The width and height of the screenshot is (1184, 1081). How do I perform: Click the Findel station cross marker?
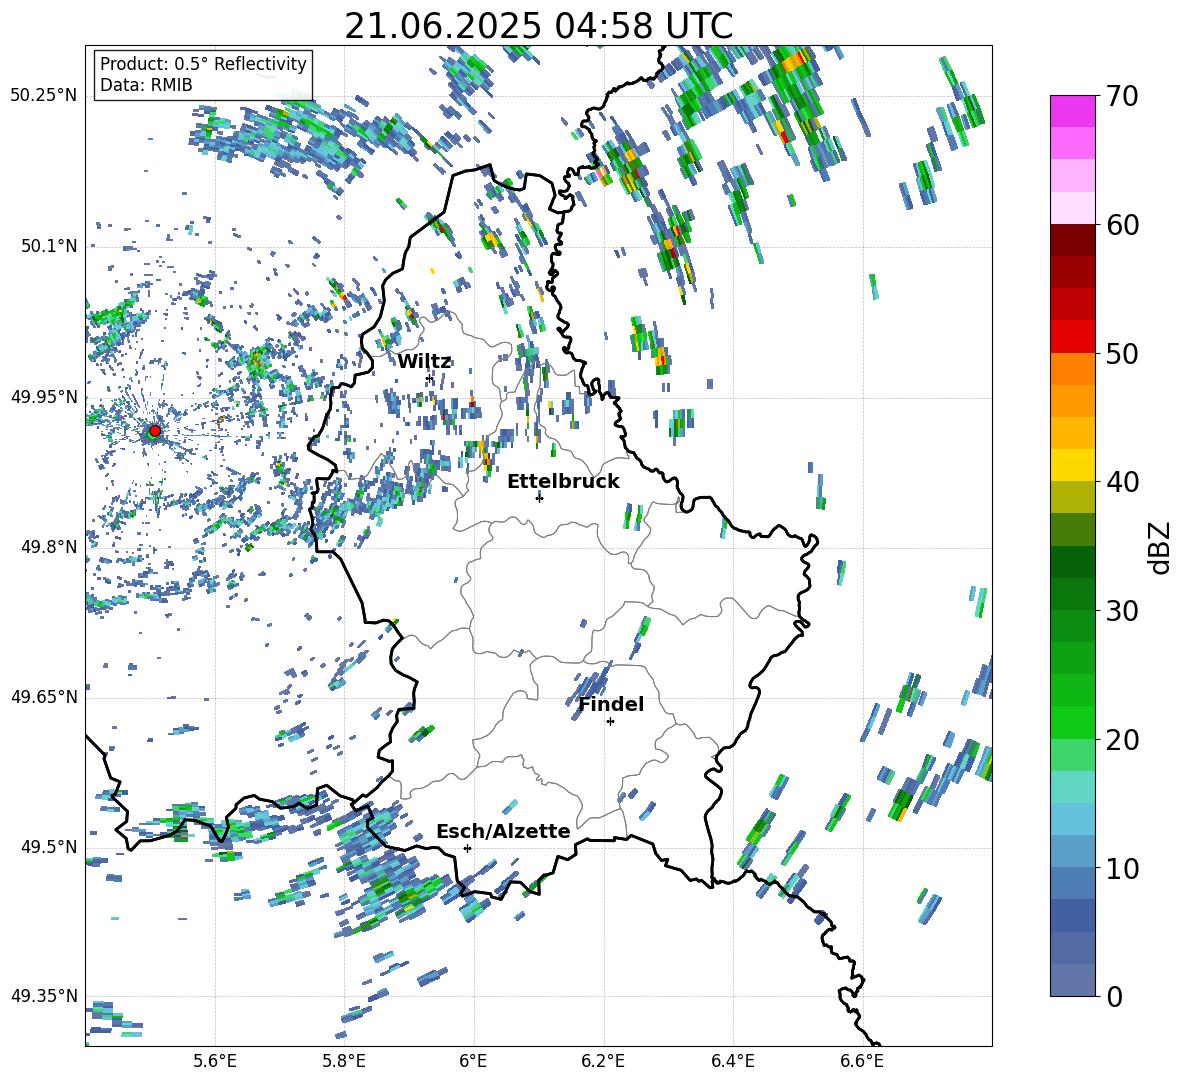610,722
